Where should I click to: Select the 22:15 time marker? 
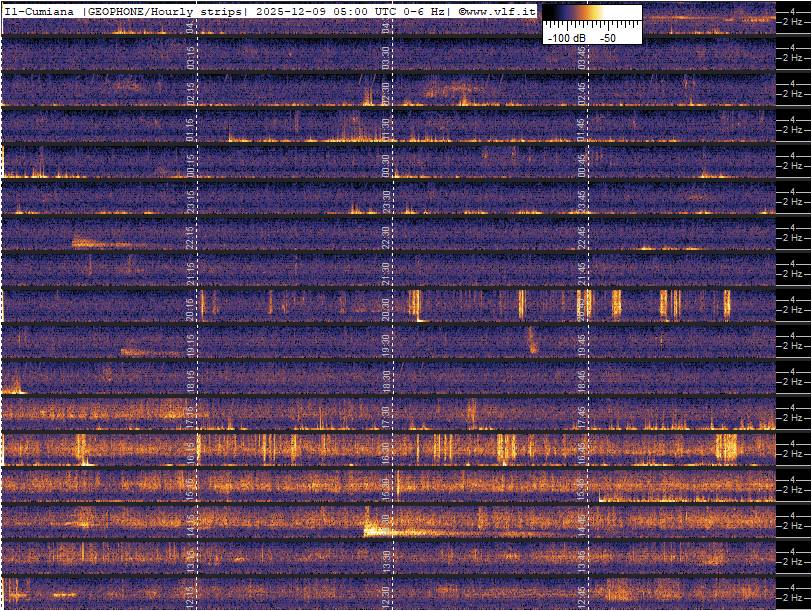(x=191, y=236)
